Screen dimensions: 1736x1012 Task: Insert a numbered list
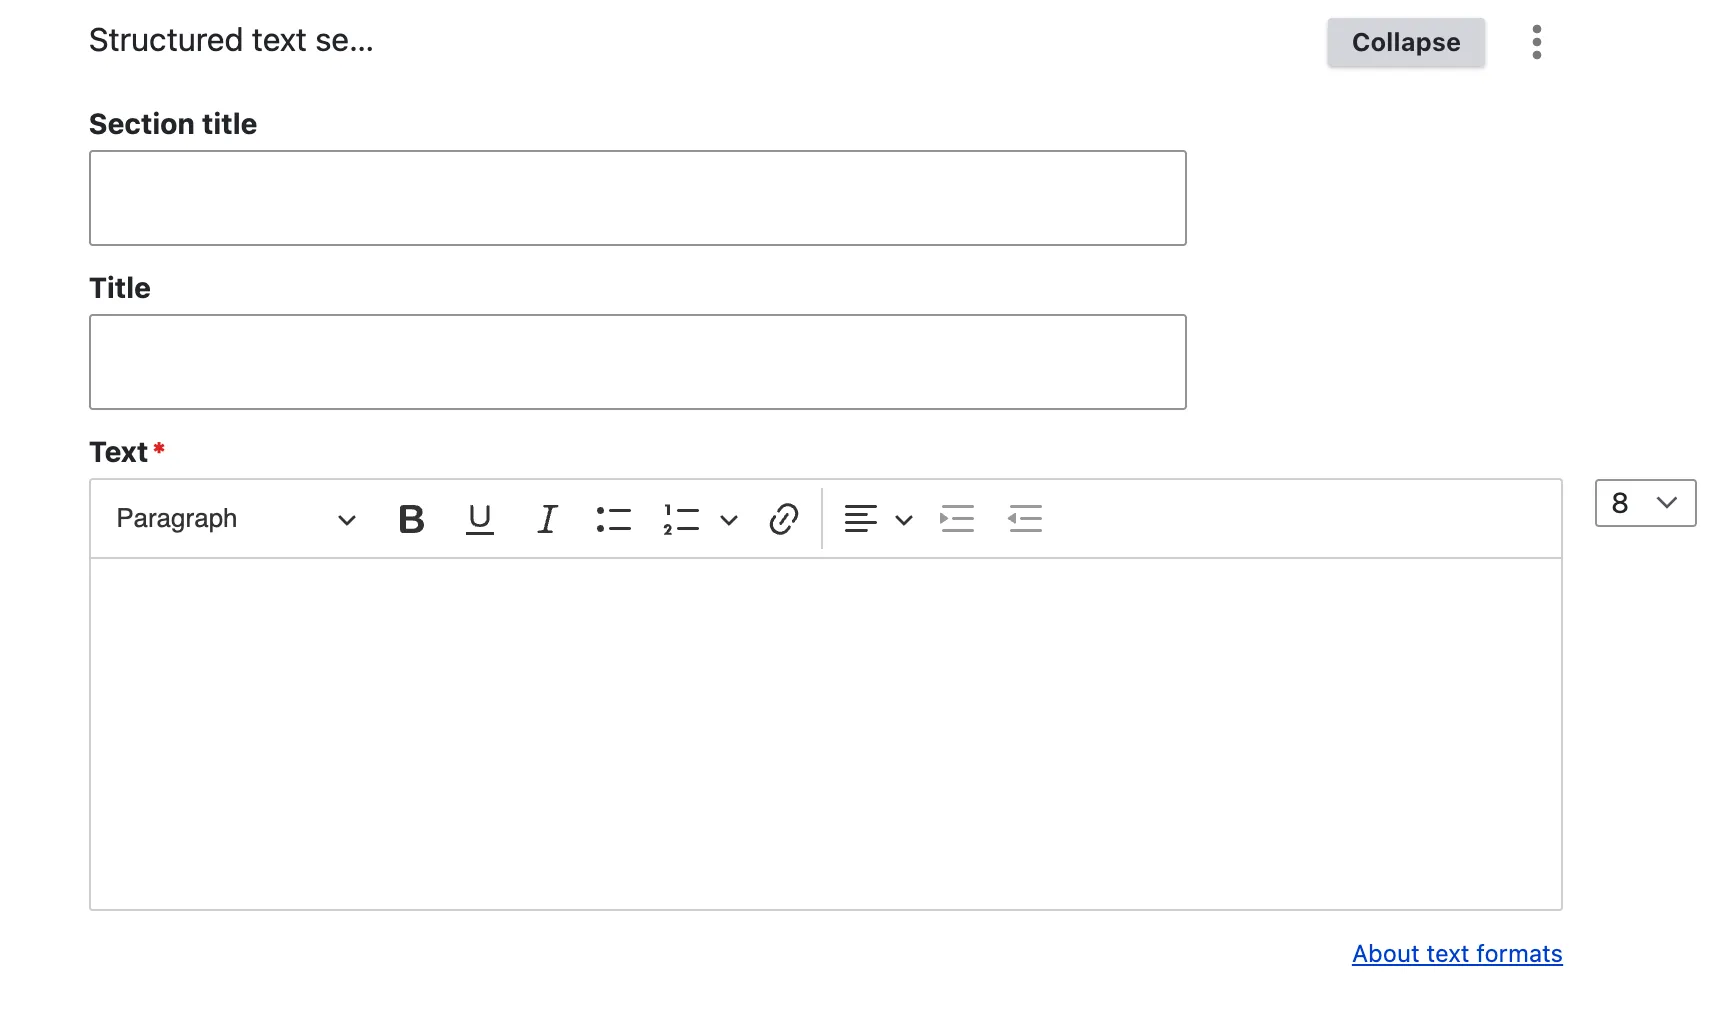coord(681,519)
